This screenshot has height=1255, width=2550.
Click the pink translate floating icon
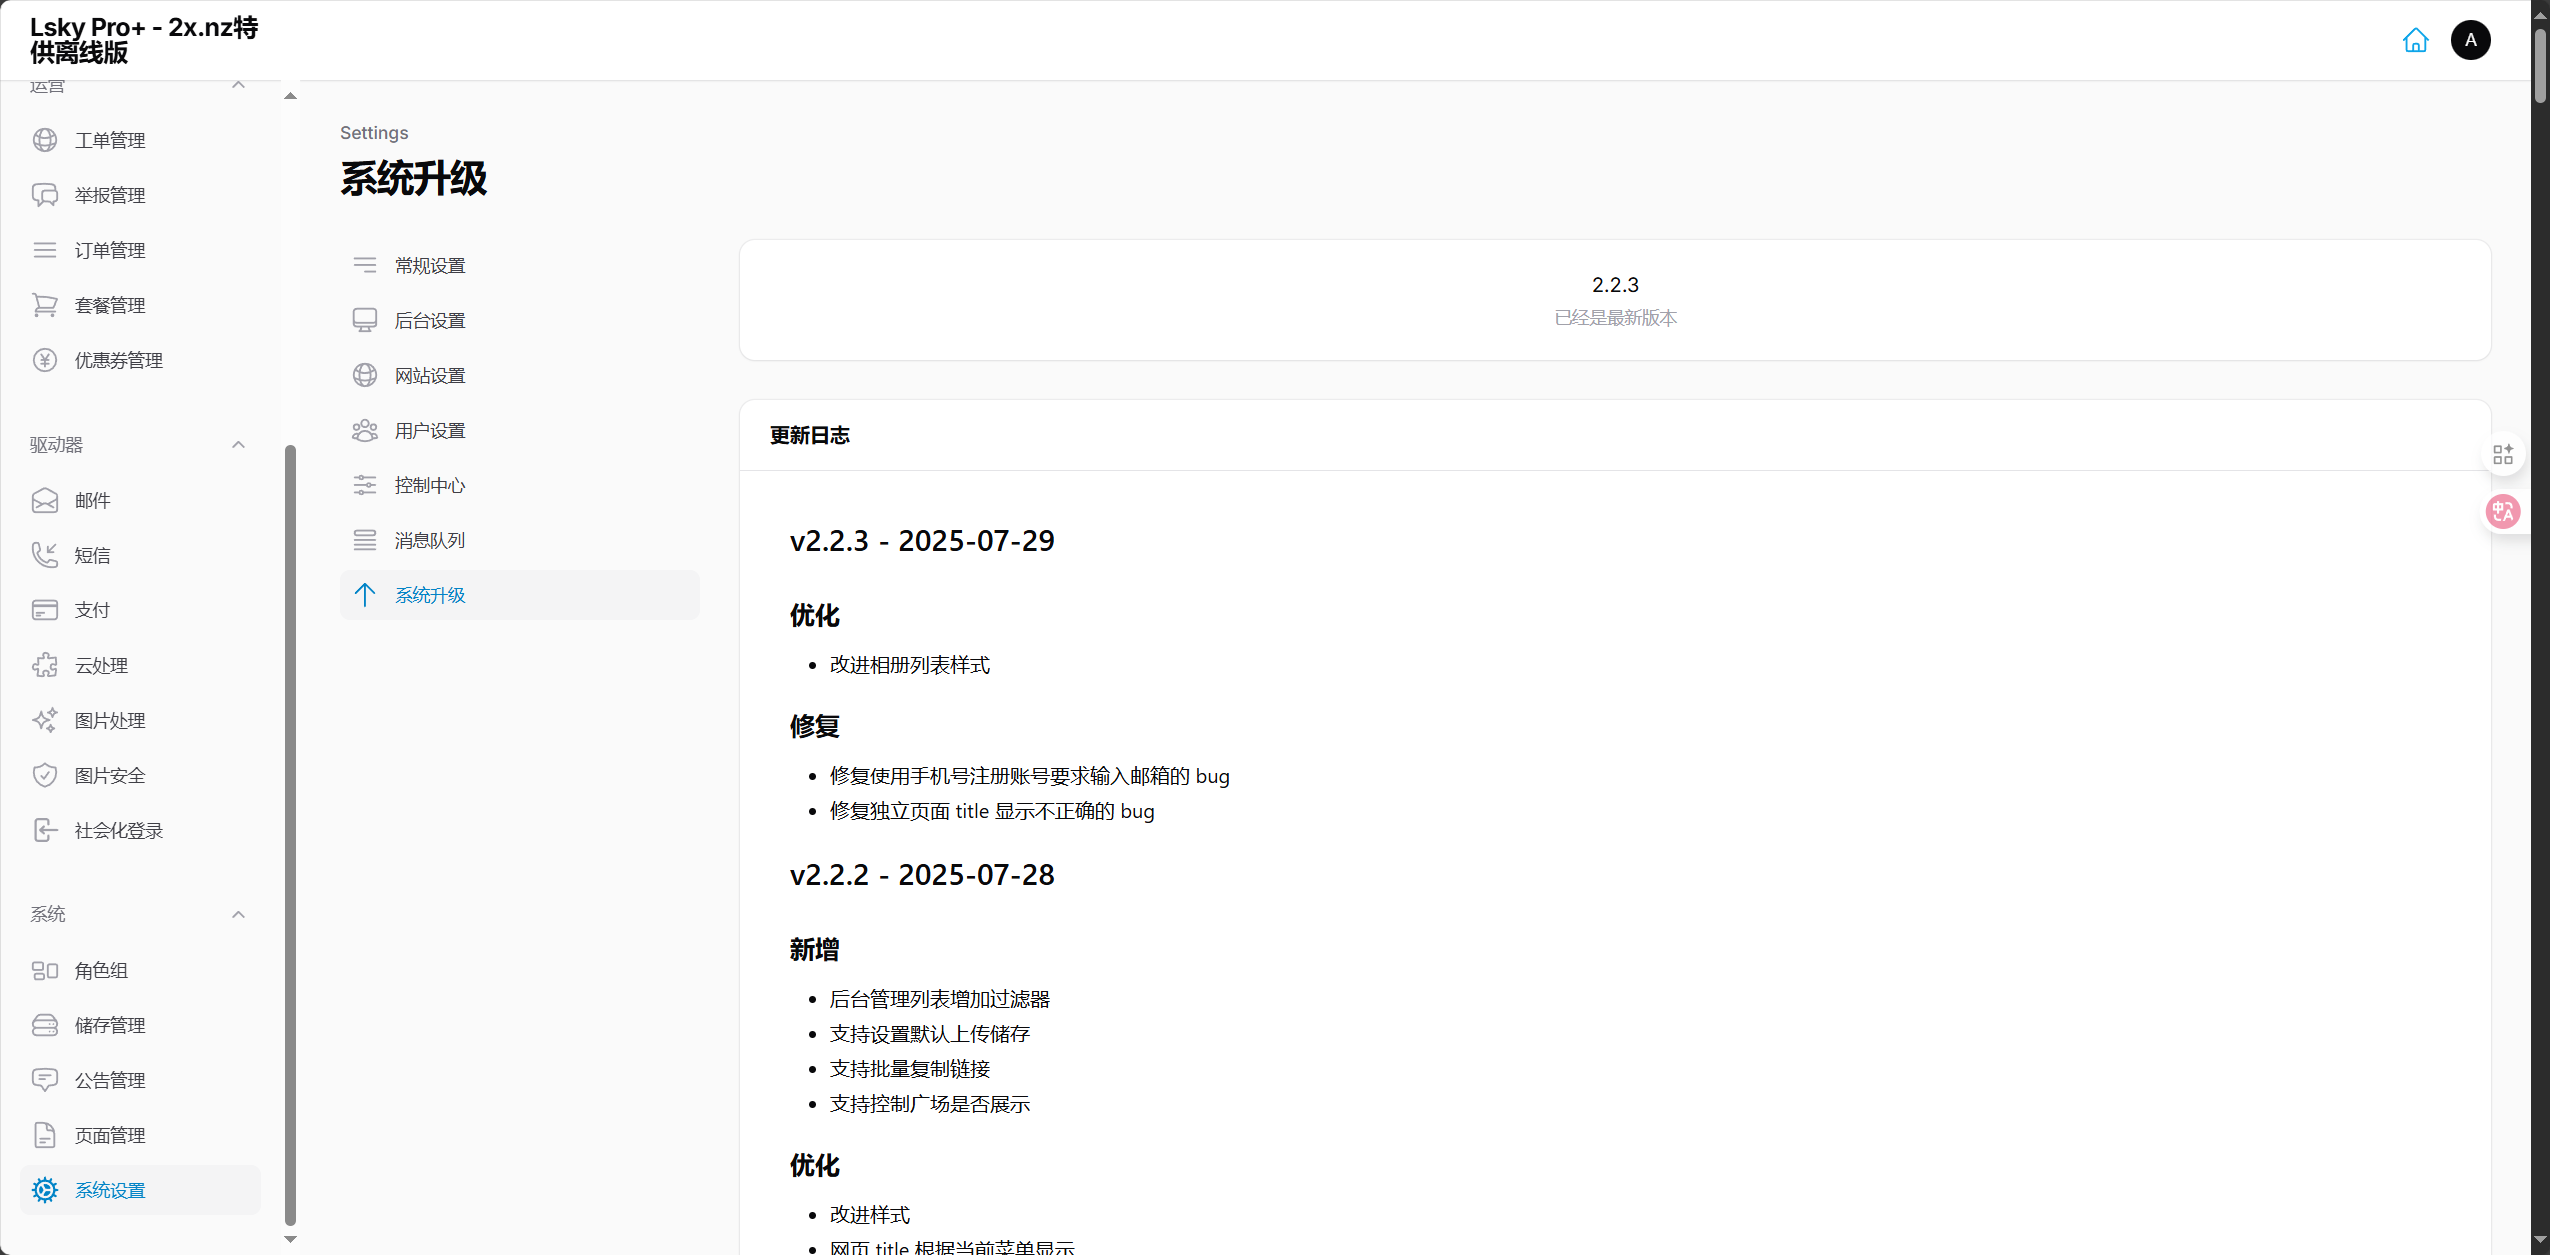coord(2503,512)
